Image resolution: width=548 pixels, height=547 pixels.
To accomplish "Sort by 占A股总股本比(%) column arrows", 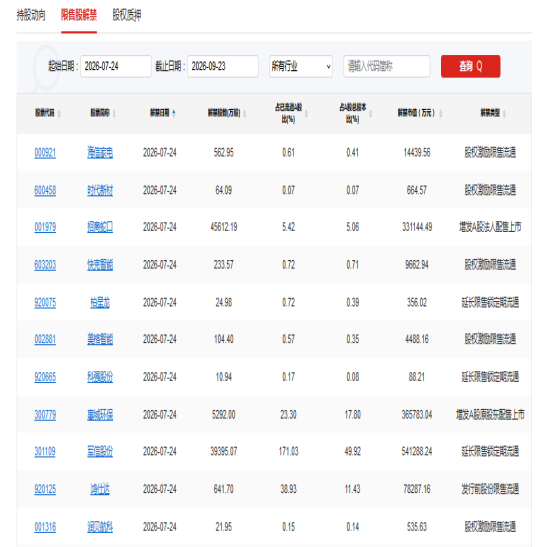I will click(370, 113).
